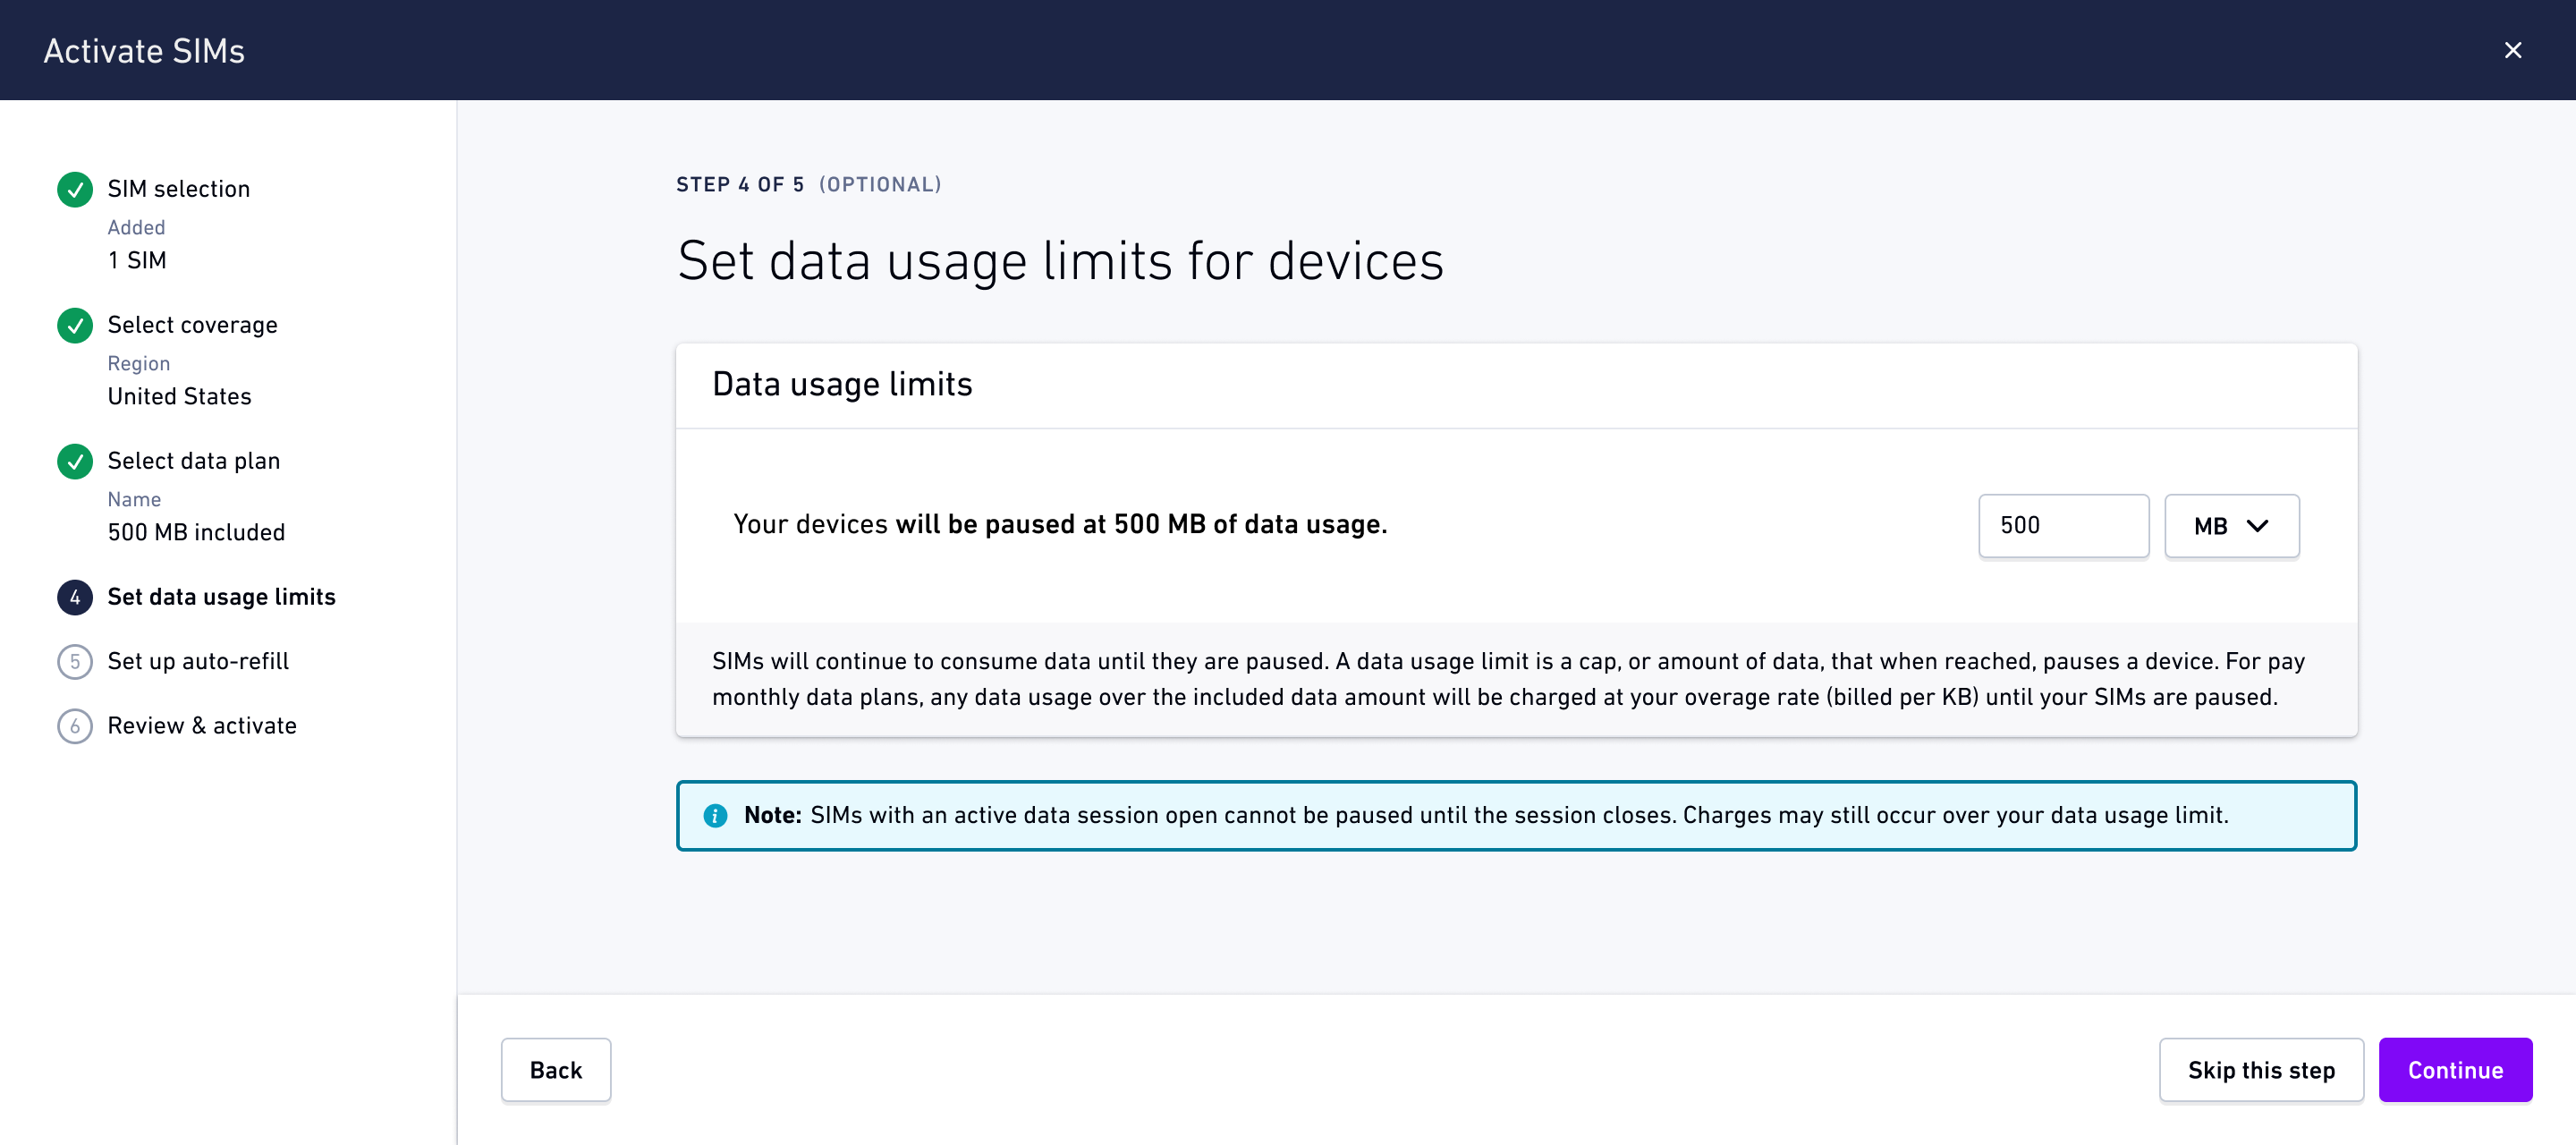
Task: Click the step 6 number circle icon
Action: 75,726
